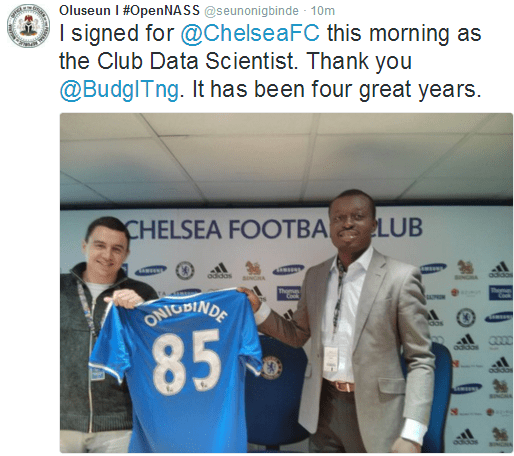
Task: Open the tweet's 10m timestamp
Action: [x=322, y=11]
